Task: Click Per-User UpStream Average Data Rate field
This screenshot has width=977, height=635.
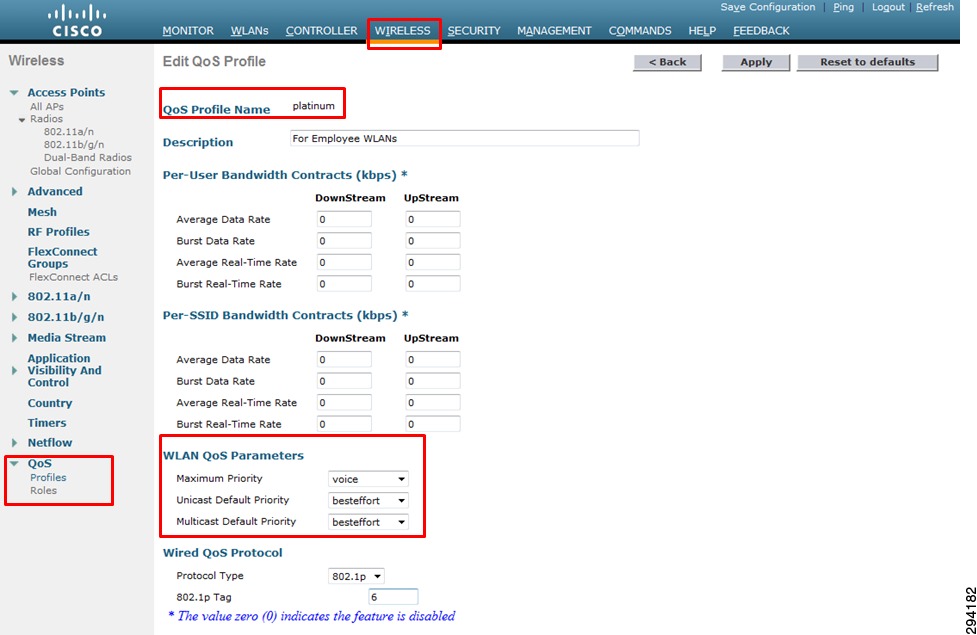Action: point(432,219)
